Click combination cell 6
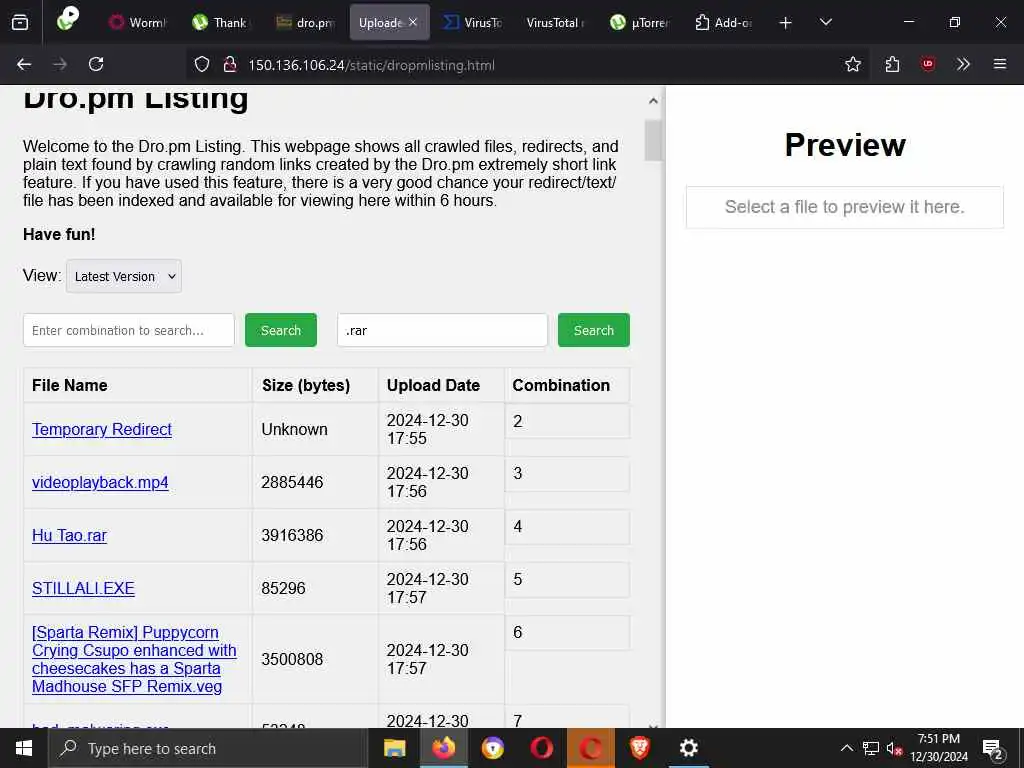 pyautogui.click(x=567, y=632)
